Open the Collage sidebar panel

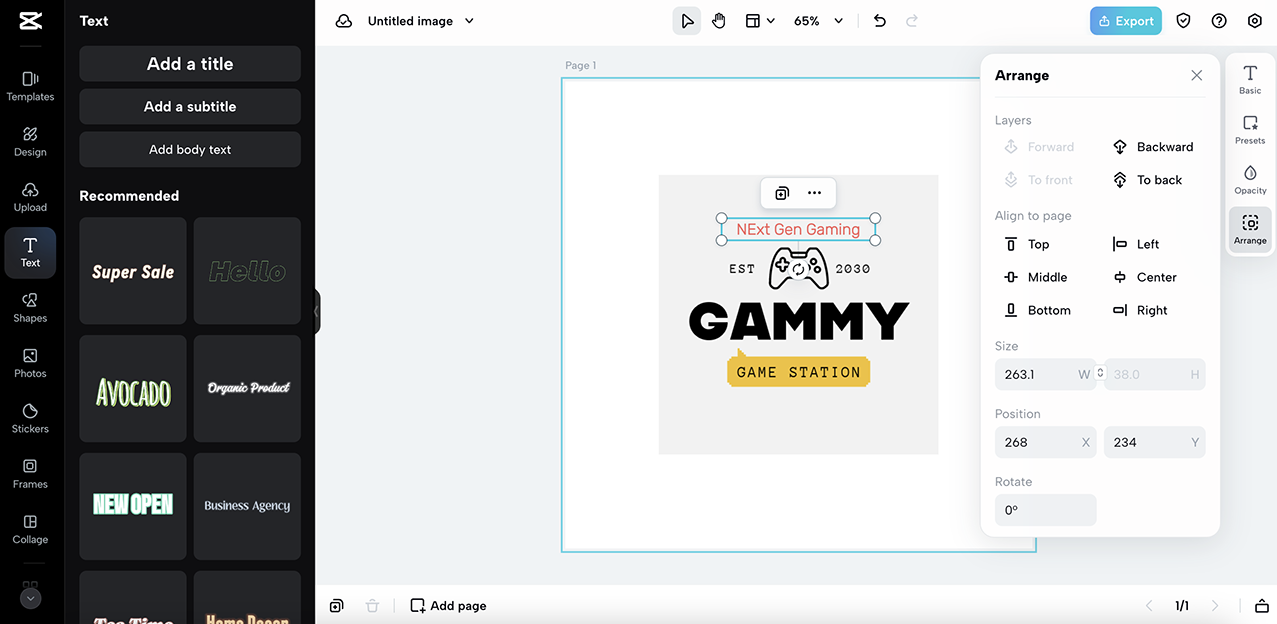pyautogui.click(x=30, y=529)
